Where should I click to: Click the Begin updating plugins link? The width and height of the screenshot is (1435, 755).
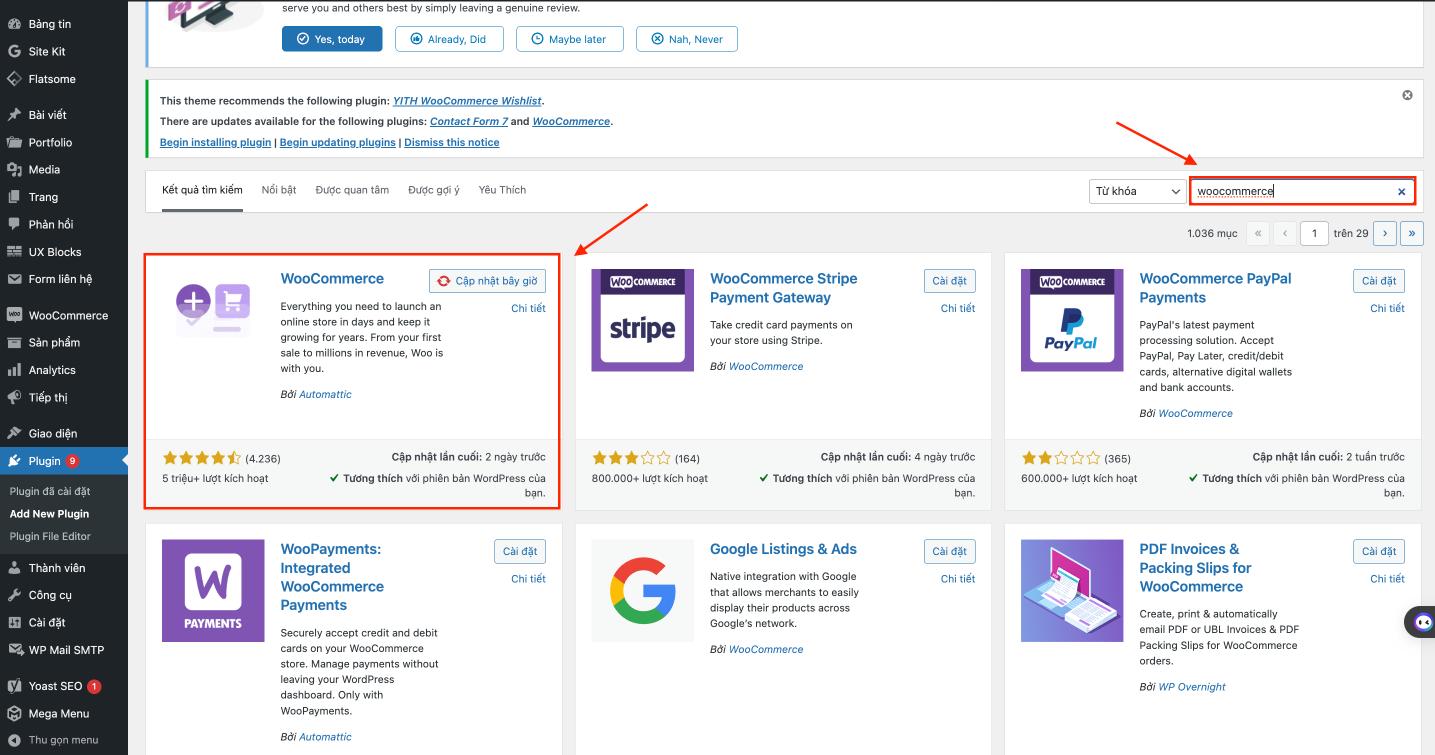(x=338, y=142)
